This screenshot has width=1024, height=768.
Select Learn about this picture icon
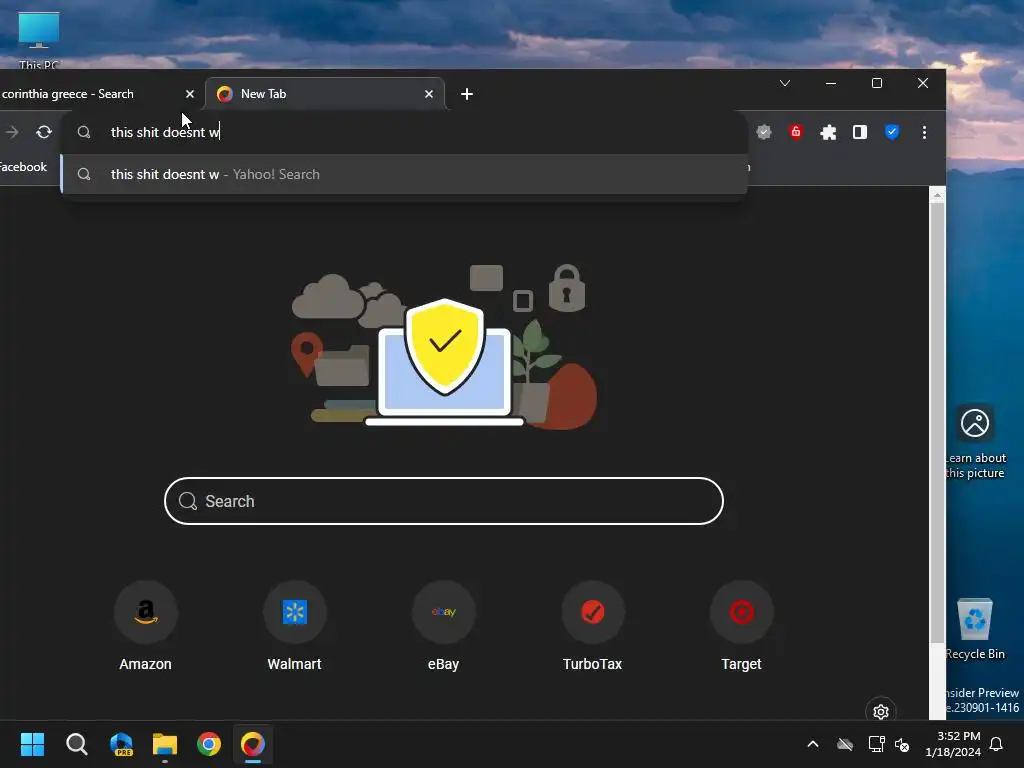click(975, 443)
